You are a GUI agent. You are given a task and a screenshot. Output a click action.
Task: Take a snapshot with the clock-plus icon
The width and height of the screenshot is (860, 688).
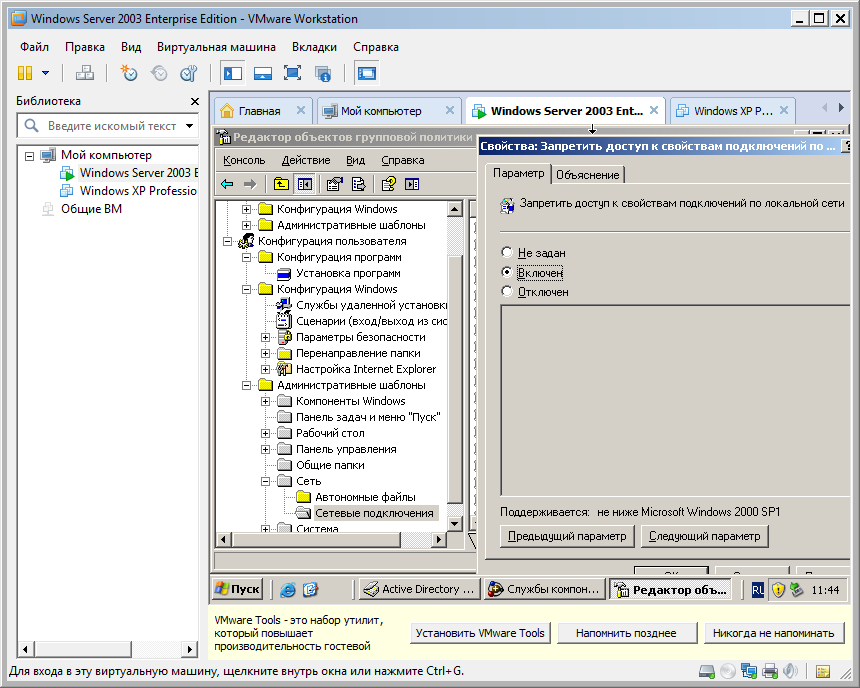(129, 73)
